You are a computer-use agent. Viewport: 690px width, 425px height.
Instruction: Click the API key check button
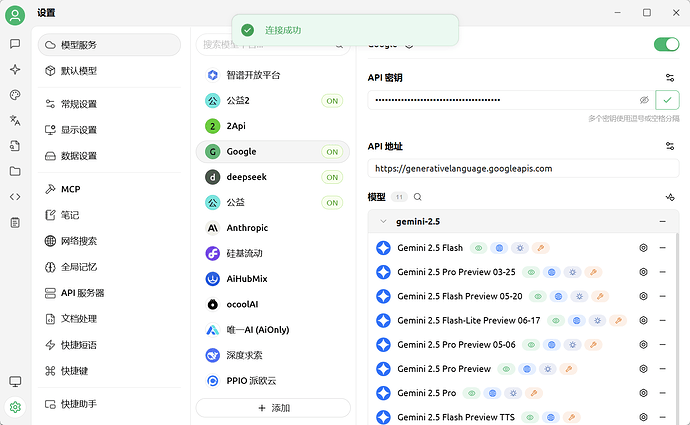click(x=667, y=100)
